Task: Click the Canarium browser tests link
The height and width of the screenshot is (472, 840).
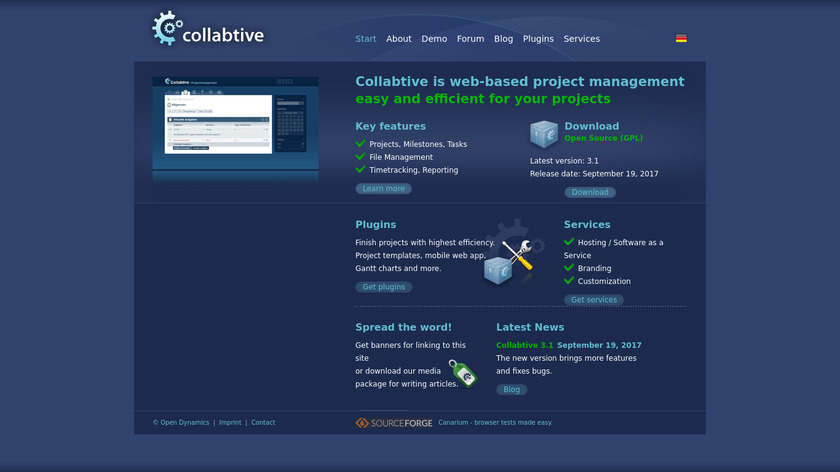Action: (495, 423)
